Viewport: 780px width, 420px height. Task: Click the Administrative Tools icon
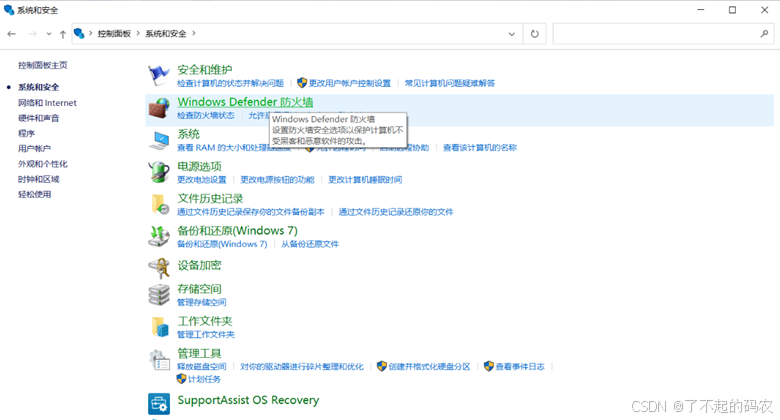click(x=159, y=359)
